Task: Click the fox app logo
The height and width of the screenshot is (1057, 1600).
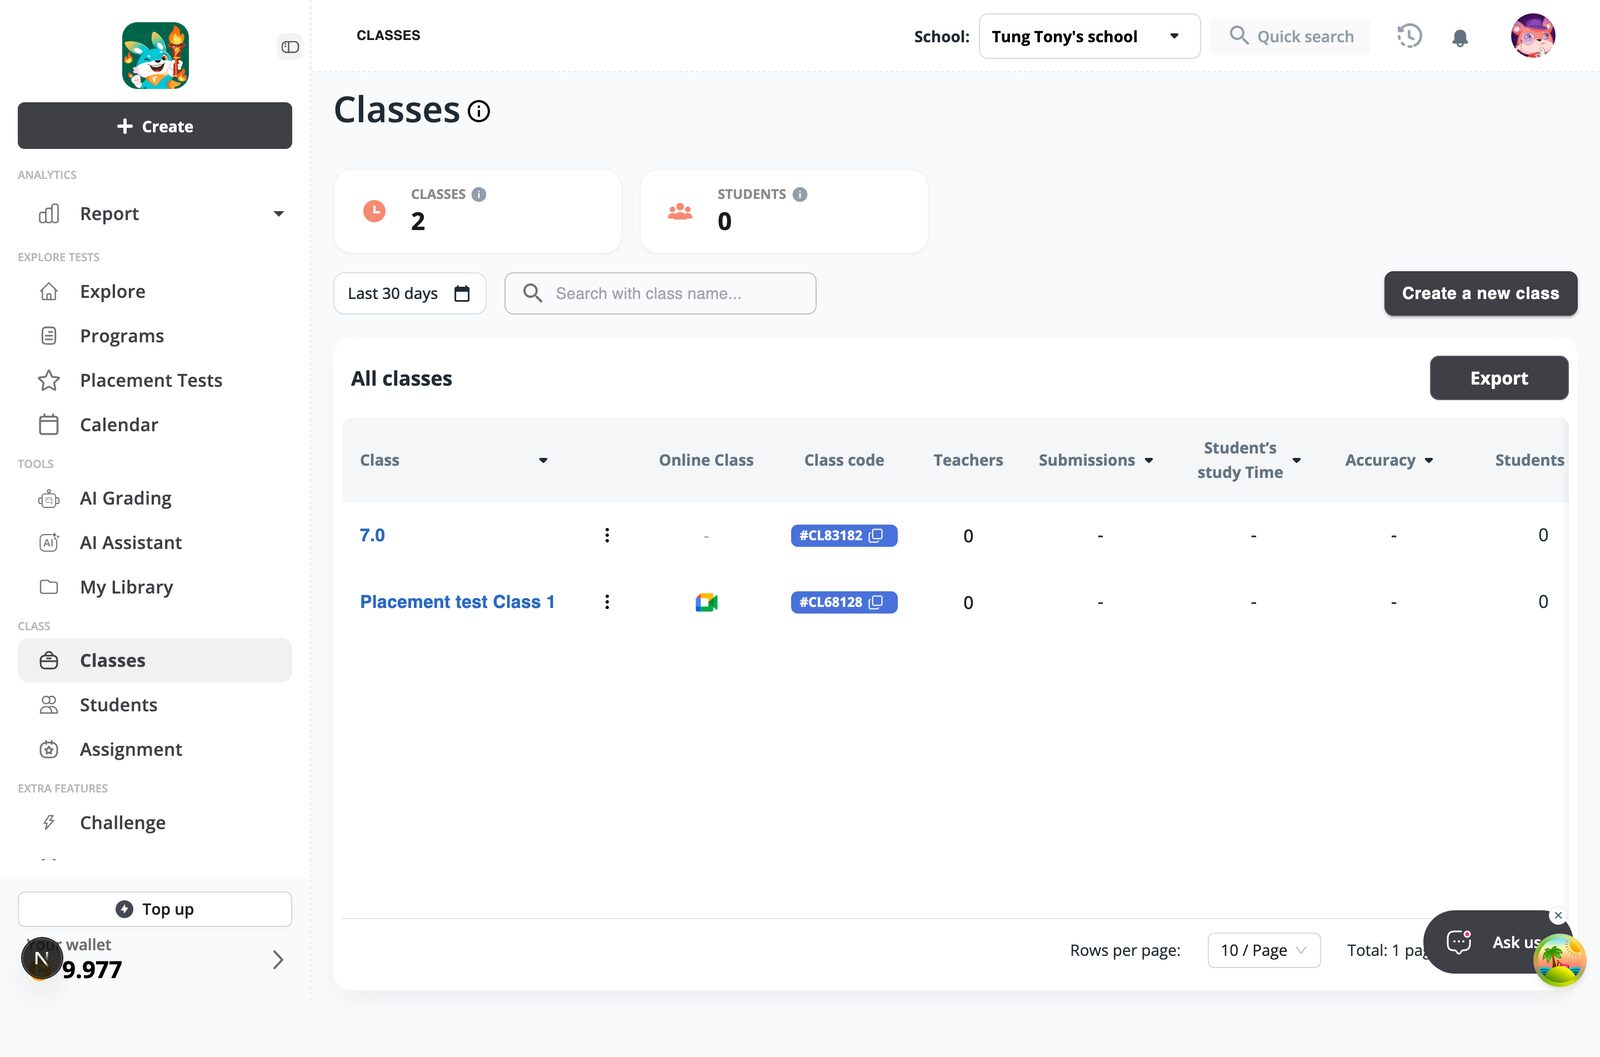Action: 155,56
